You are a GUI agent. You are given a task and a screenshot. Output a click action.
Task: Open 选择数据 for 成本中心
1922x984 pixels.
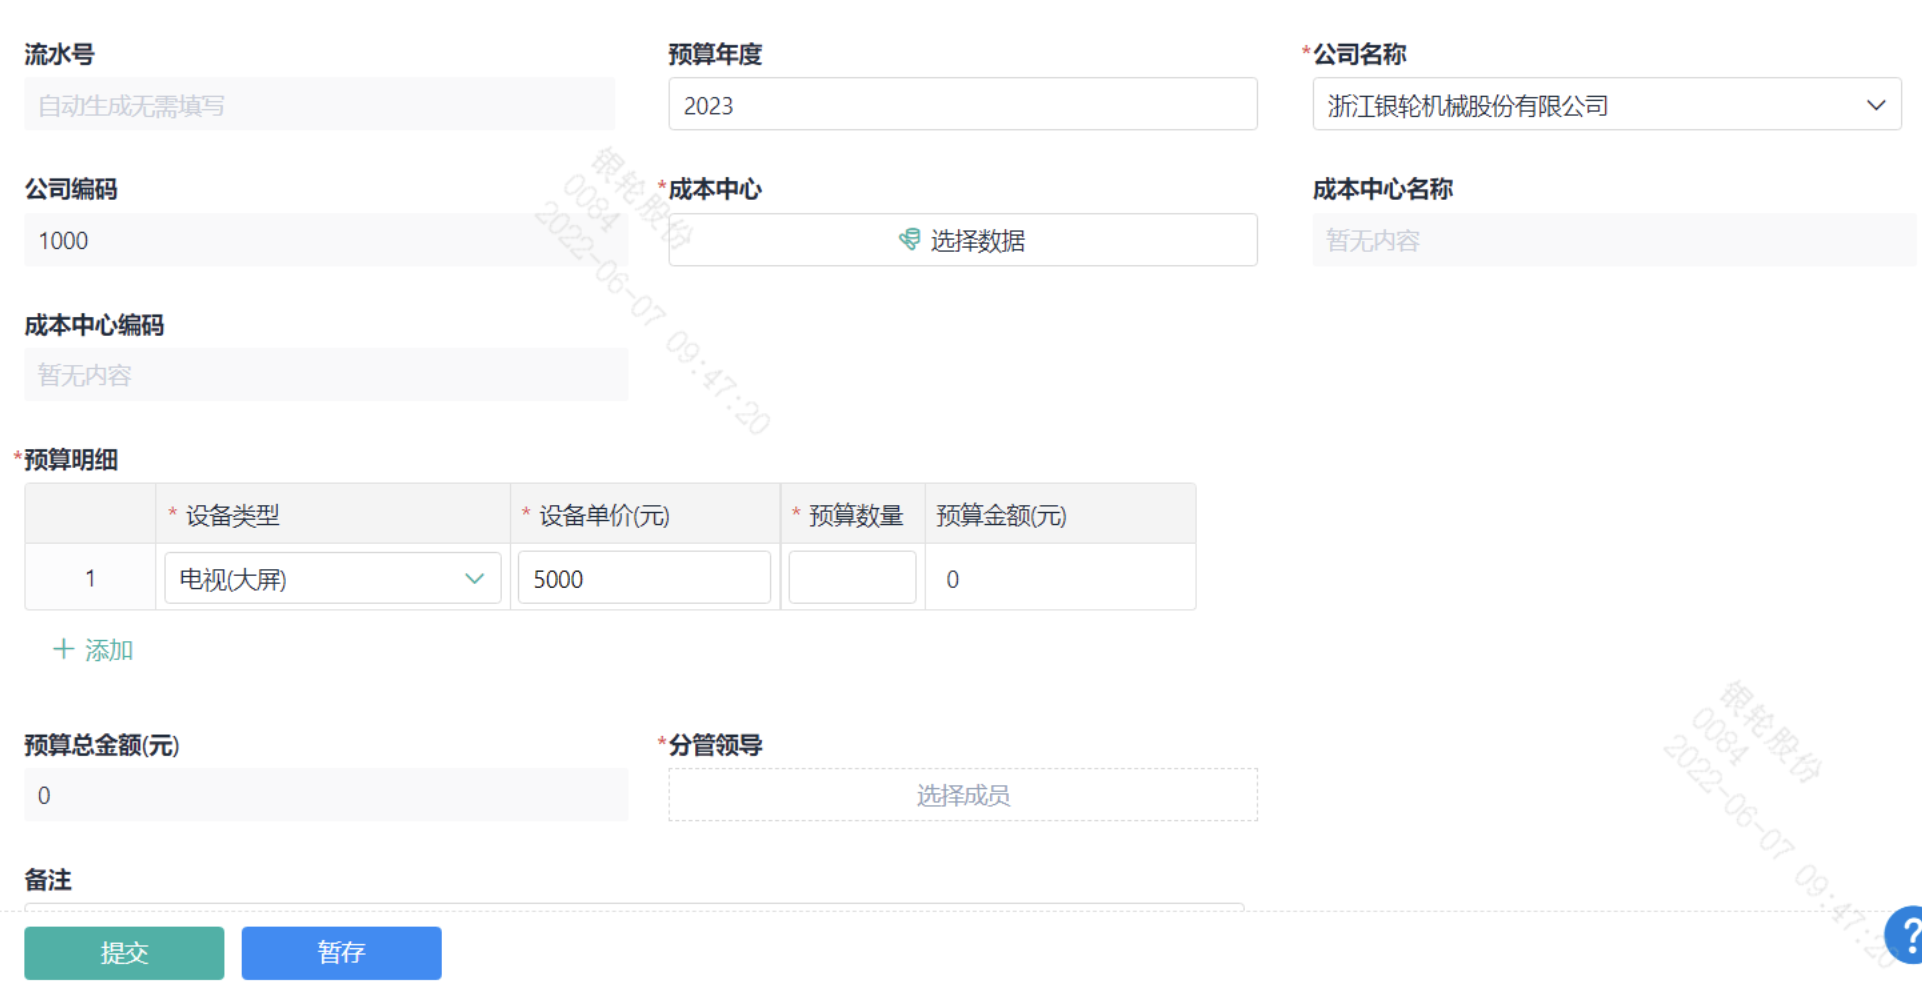coord(976,240)
